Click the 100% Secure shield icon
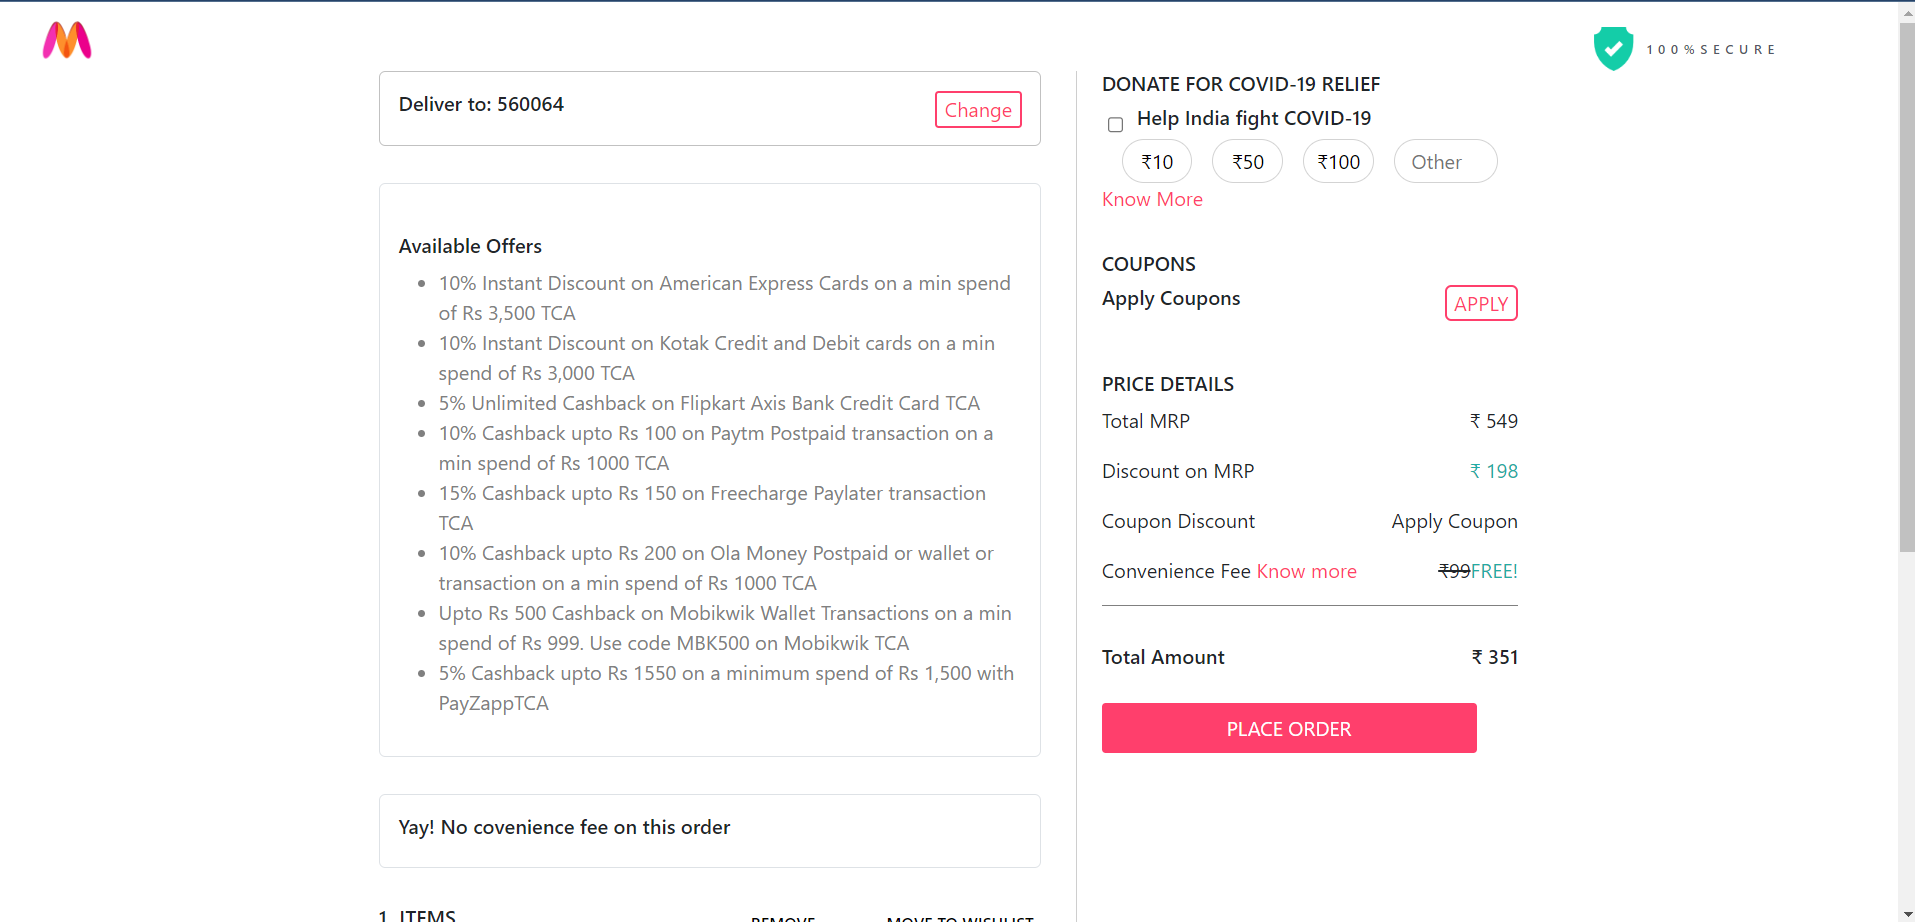This screenshot has width=1915, height=922. [1612, 47]
